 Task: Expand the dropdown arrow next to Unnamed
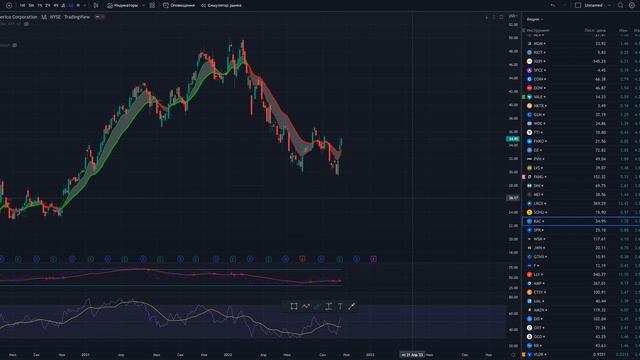[x=609, y=5]
